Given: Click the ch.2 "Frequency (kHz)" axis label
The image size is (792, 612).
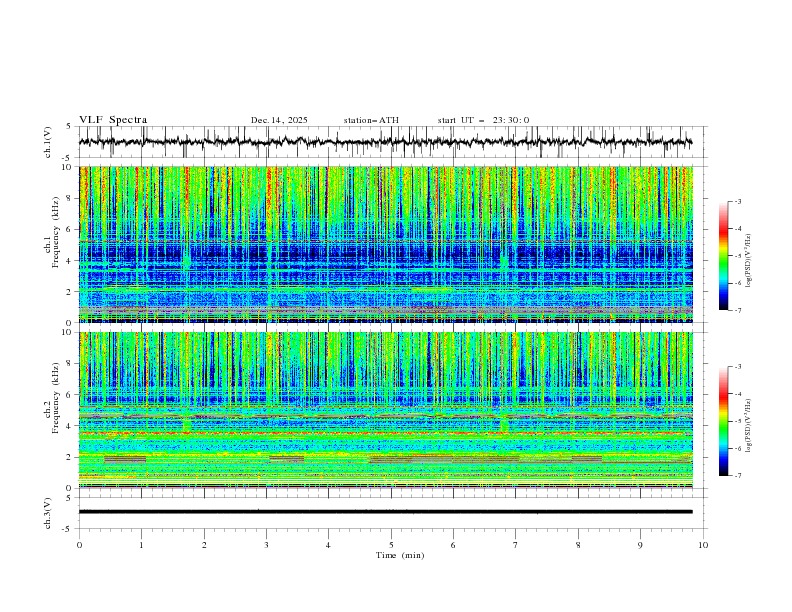Looking at the screenshot, I should (x=56, y=398).
